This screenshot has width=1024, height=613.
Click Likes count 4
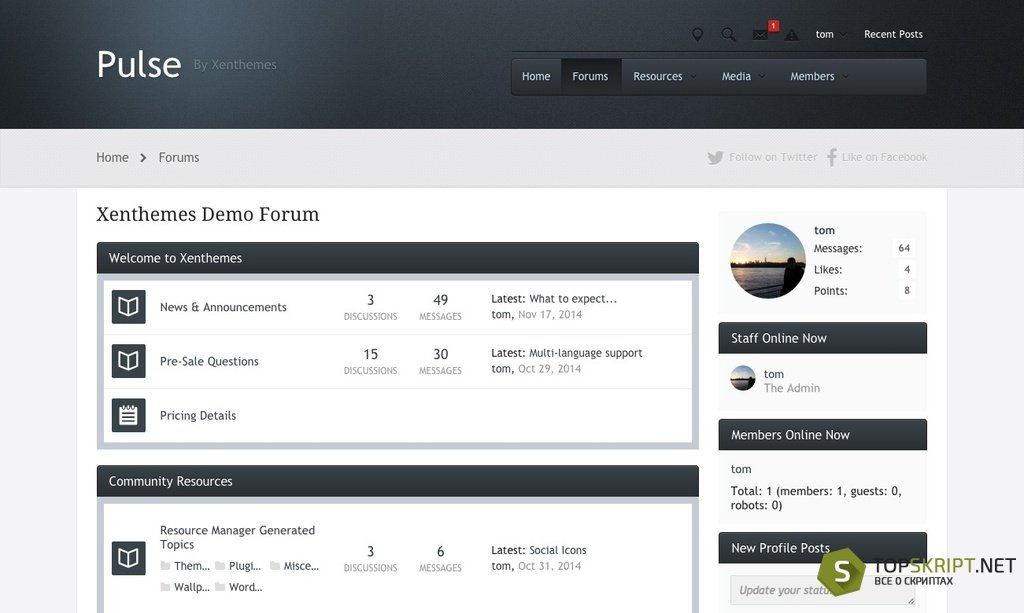tap(906, 269)
